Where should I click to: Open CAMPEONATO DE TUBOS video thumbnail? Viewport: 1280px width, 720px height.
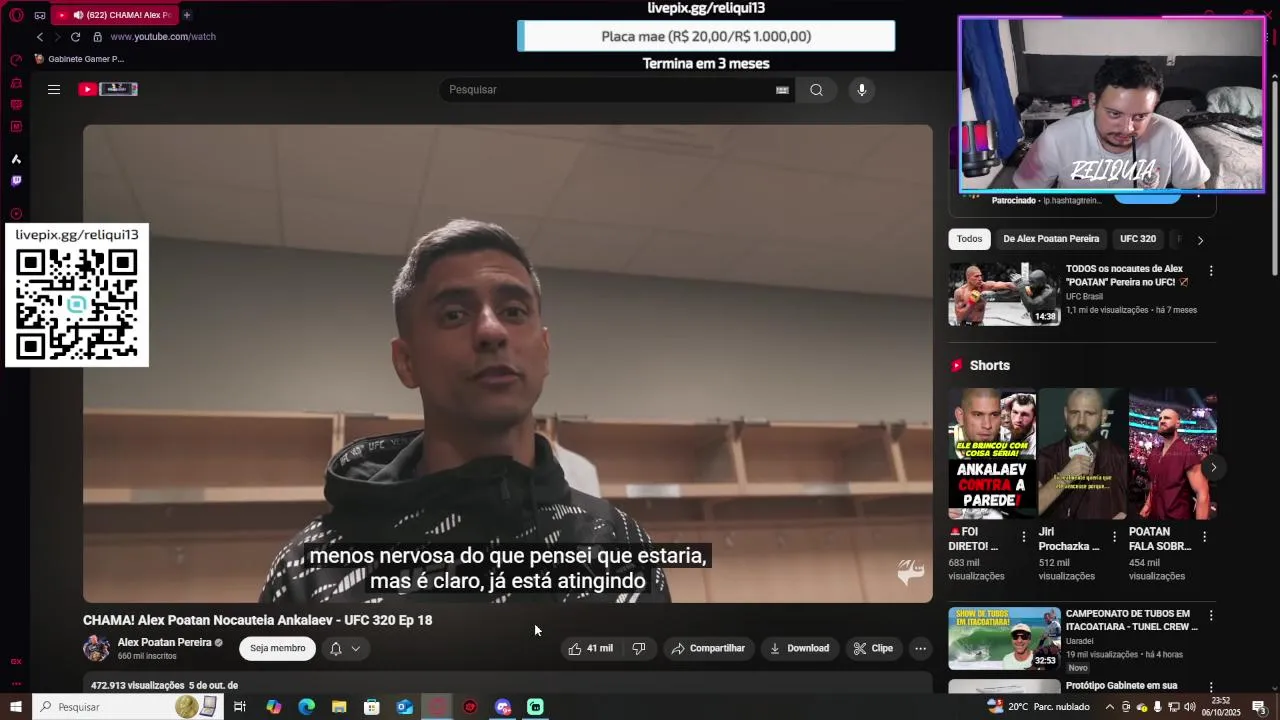(1004, 638)
